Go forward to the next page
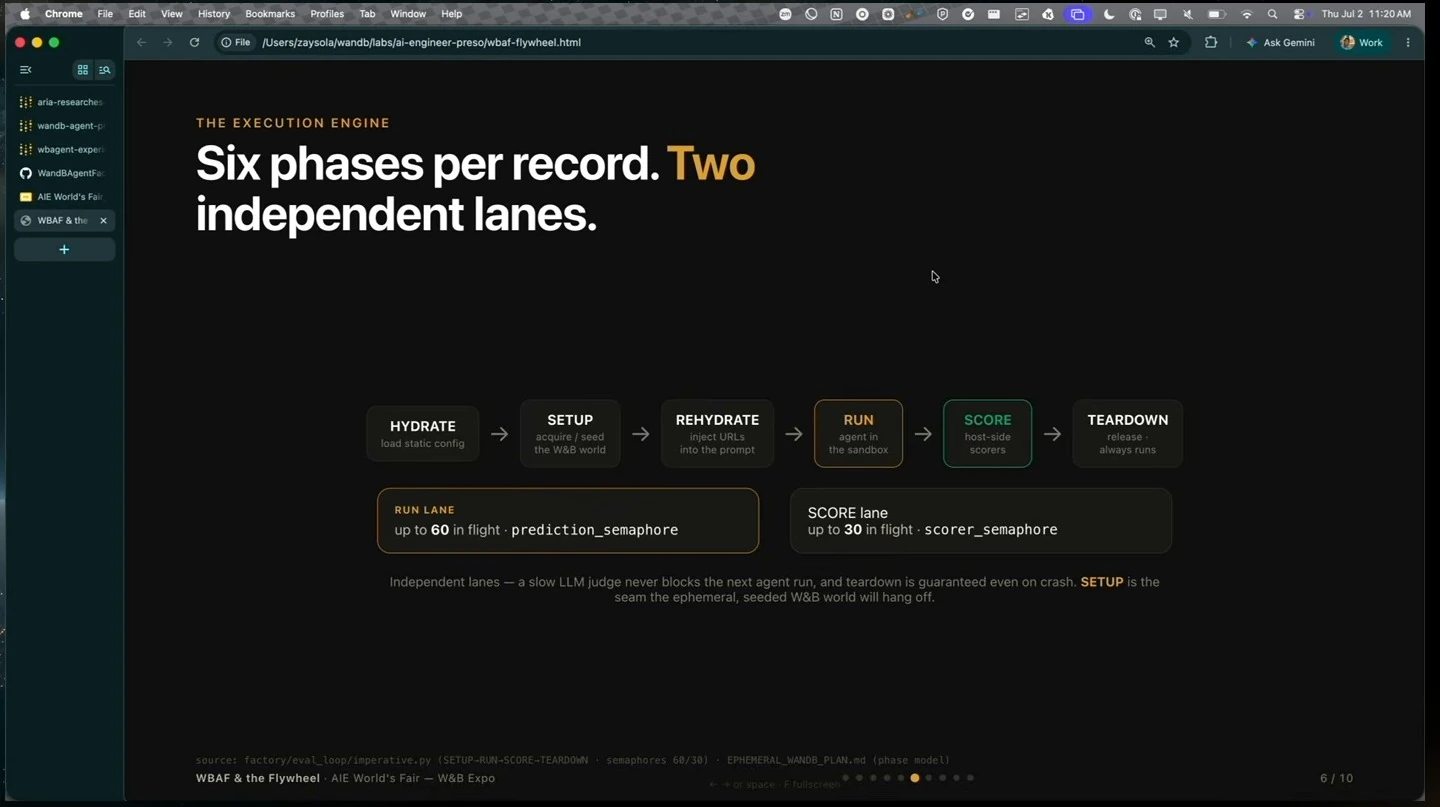Screen dimensions: 1440x807 pos(167,43)
